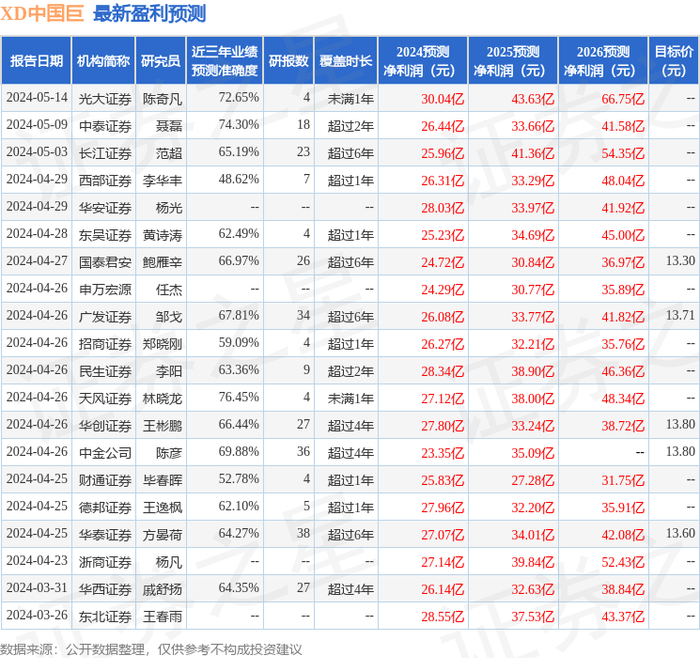Click accuracy value 76.45%

(x=239, y=397)
